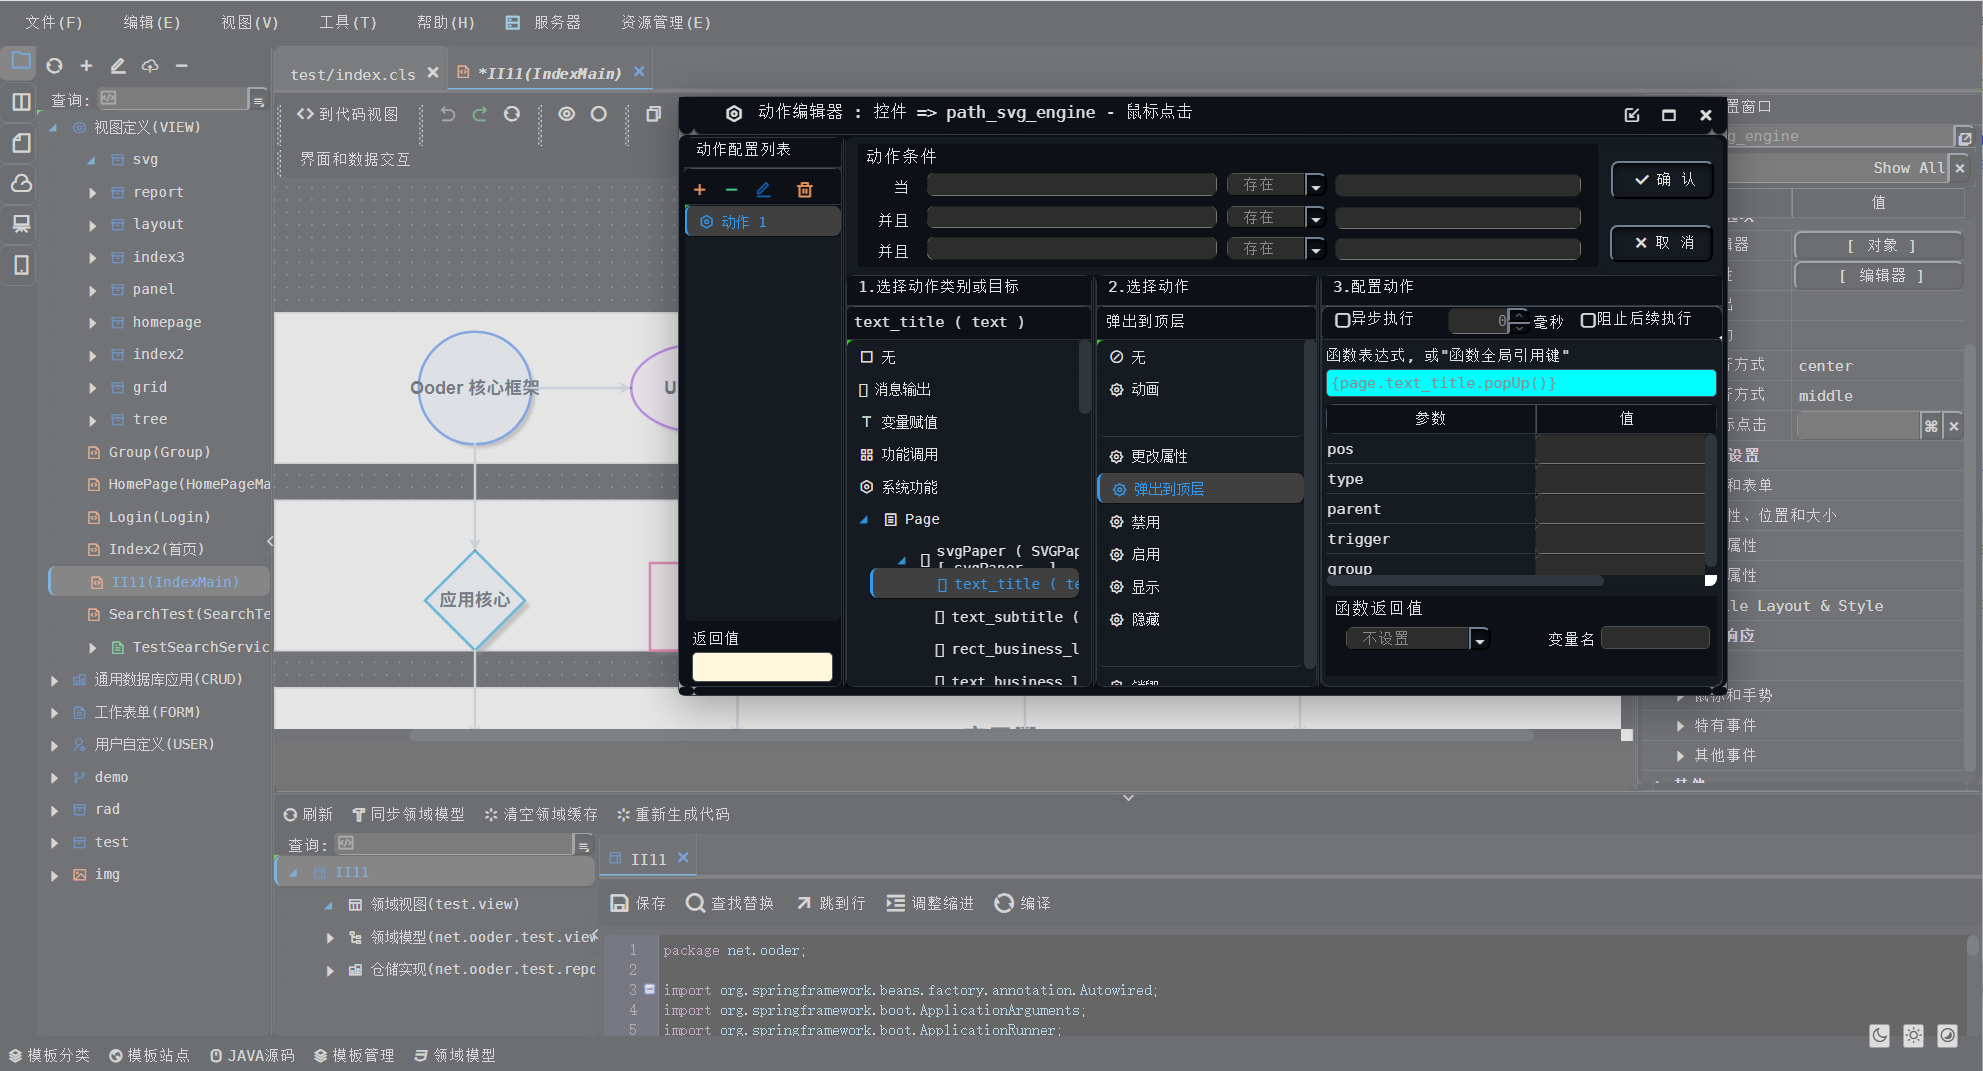Select the change property action
Image resolution: width=1983 pixels, height=1071 pixels.
click(x=1200, y=457)
